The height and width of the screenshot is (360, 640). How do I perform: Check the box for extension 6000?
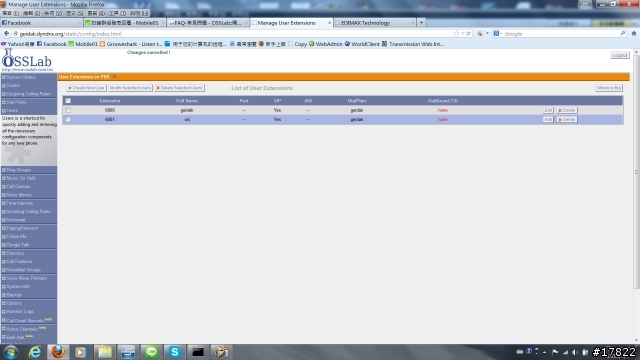click(x=68, y=110)
